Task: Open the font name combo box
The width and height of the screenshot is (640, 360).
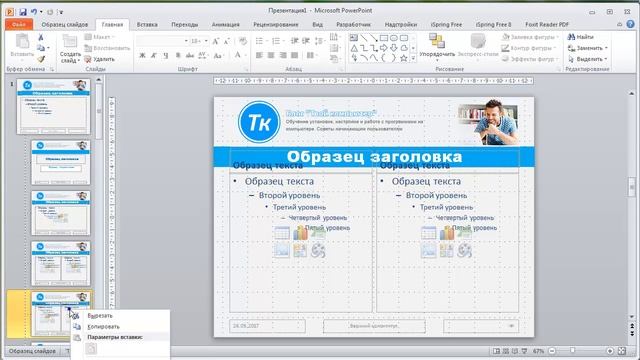Action: click(x=162, y=41)
